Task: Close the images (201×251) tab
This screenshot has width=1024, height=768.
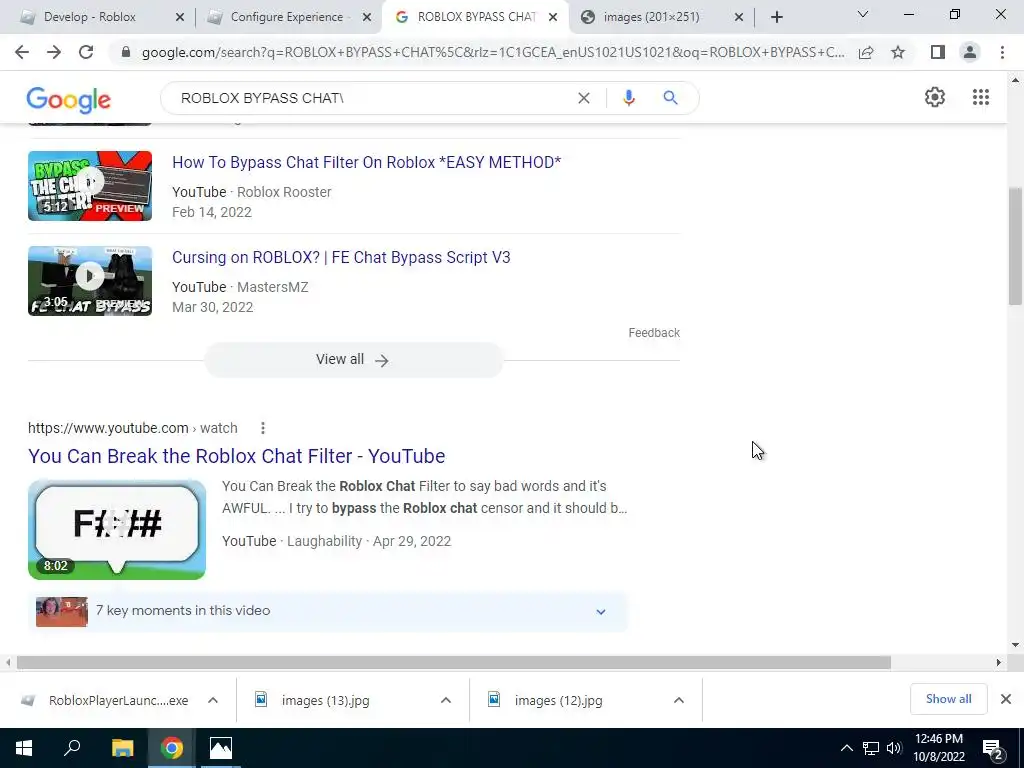Action: [739, 17]
